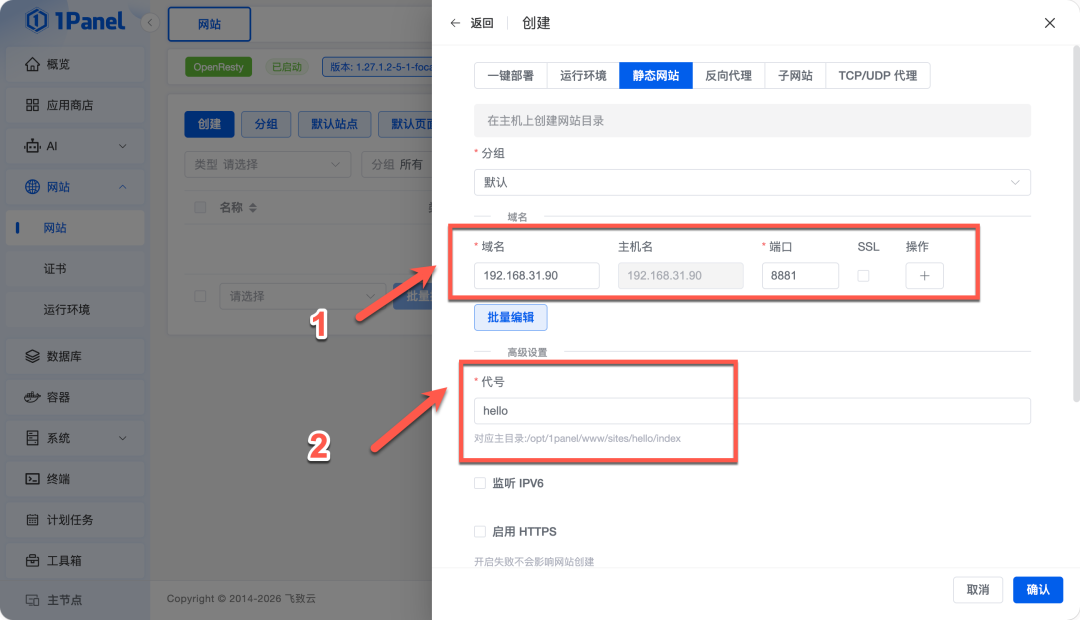Click the 域名 input field

(537, 276)
